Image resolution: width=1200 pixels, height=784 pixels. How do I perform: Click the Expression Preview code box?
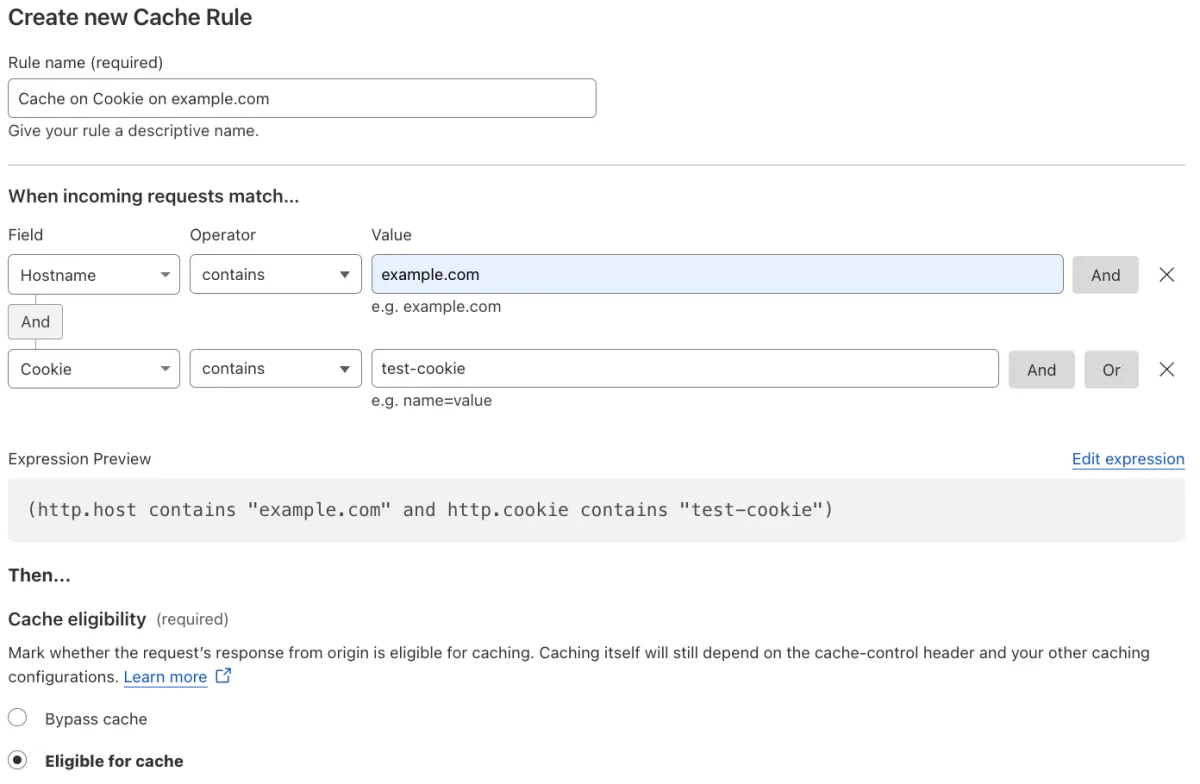600,510
